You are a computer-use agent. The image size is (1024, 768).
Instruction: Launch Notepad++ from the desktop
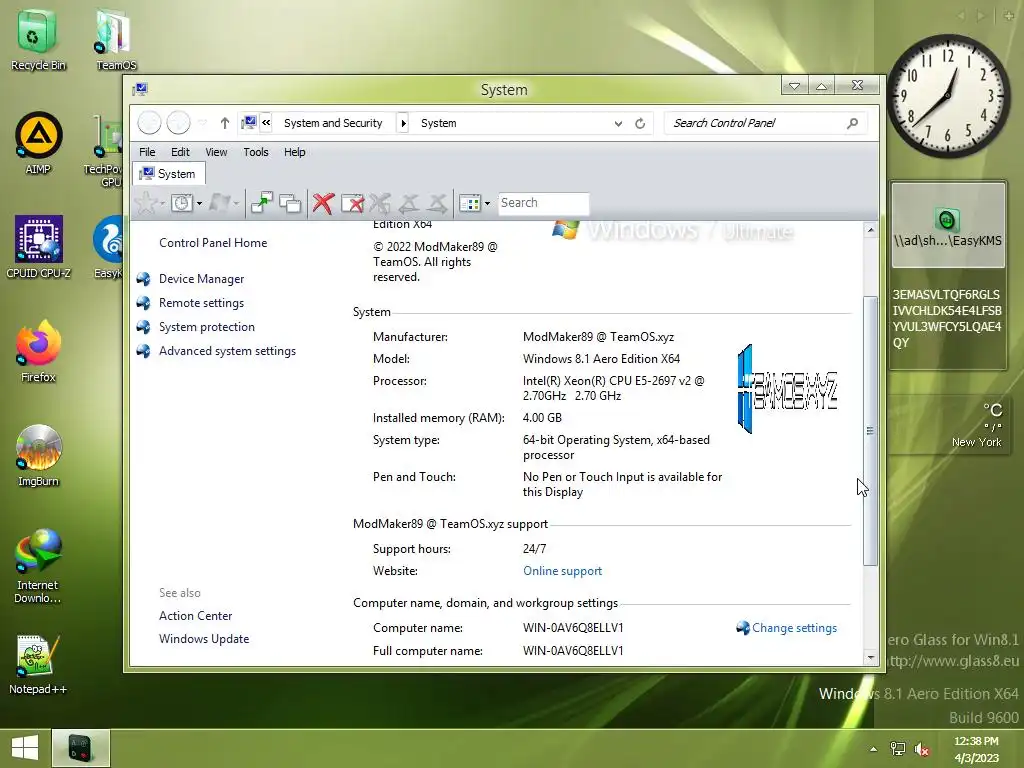click(x=38, y=664)
